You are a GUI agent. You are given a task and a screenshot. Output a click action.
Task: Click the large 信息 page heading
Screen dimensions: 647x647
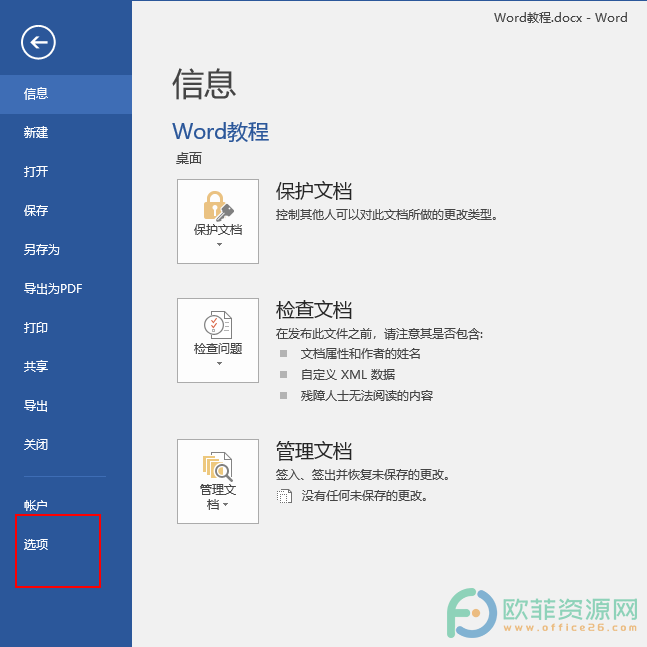pyautogui.click(x=204, y=84)
